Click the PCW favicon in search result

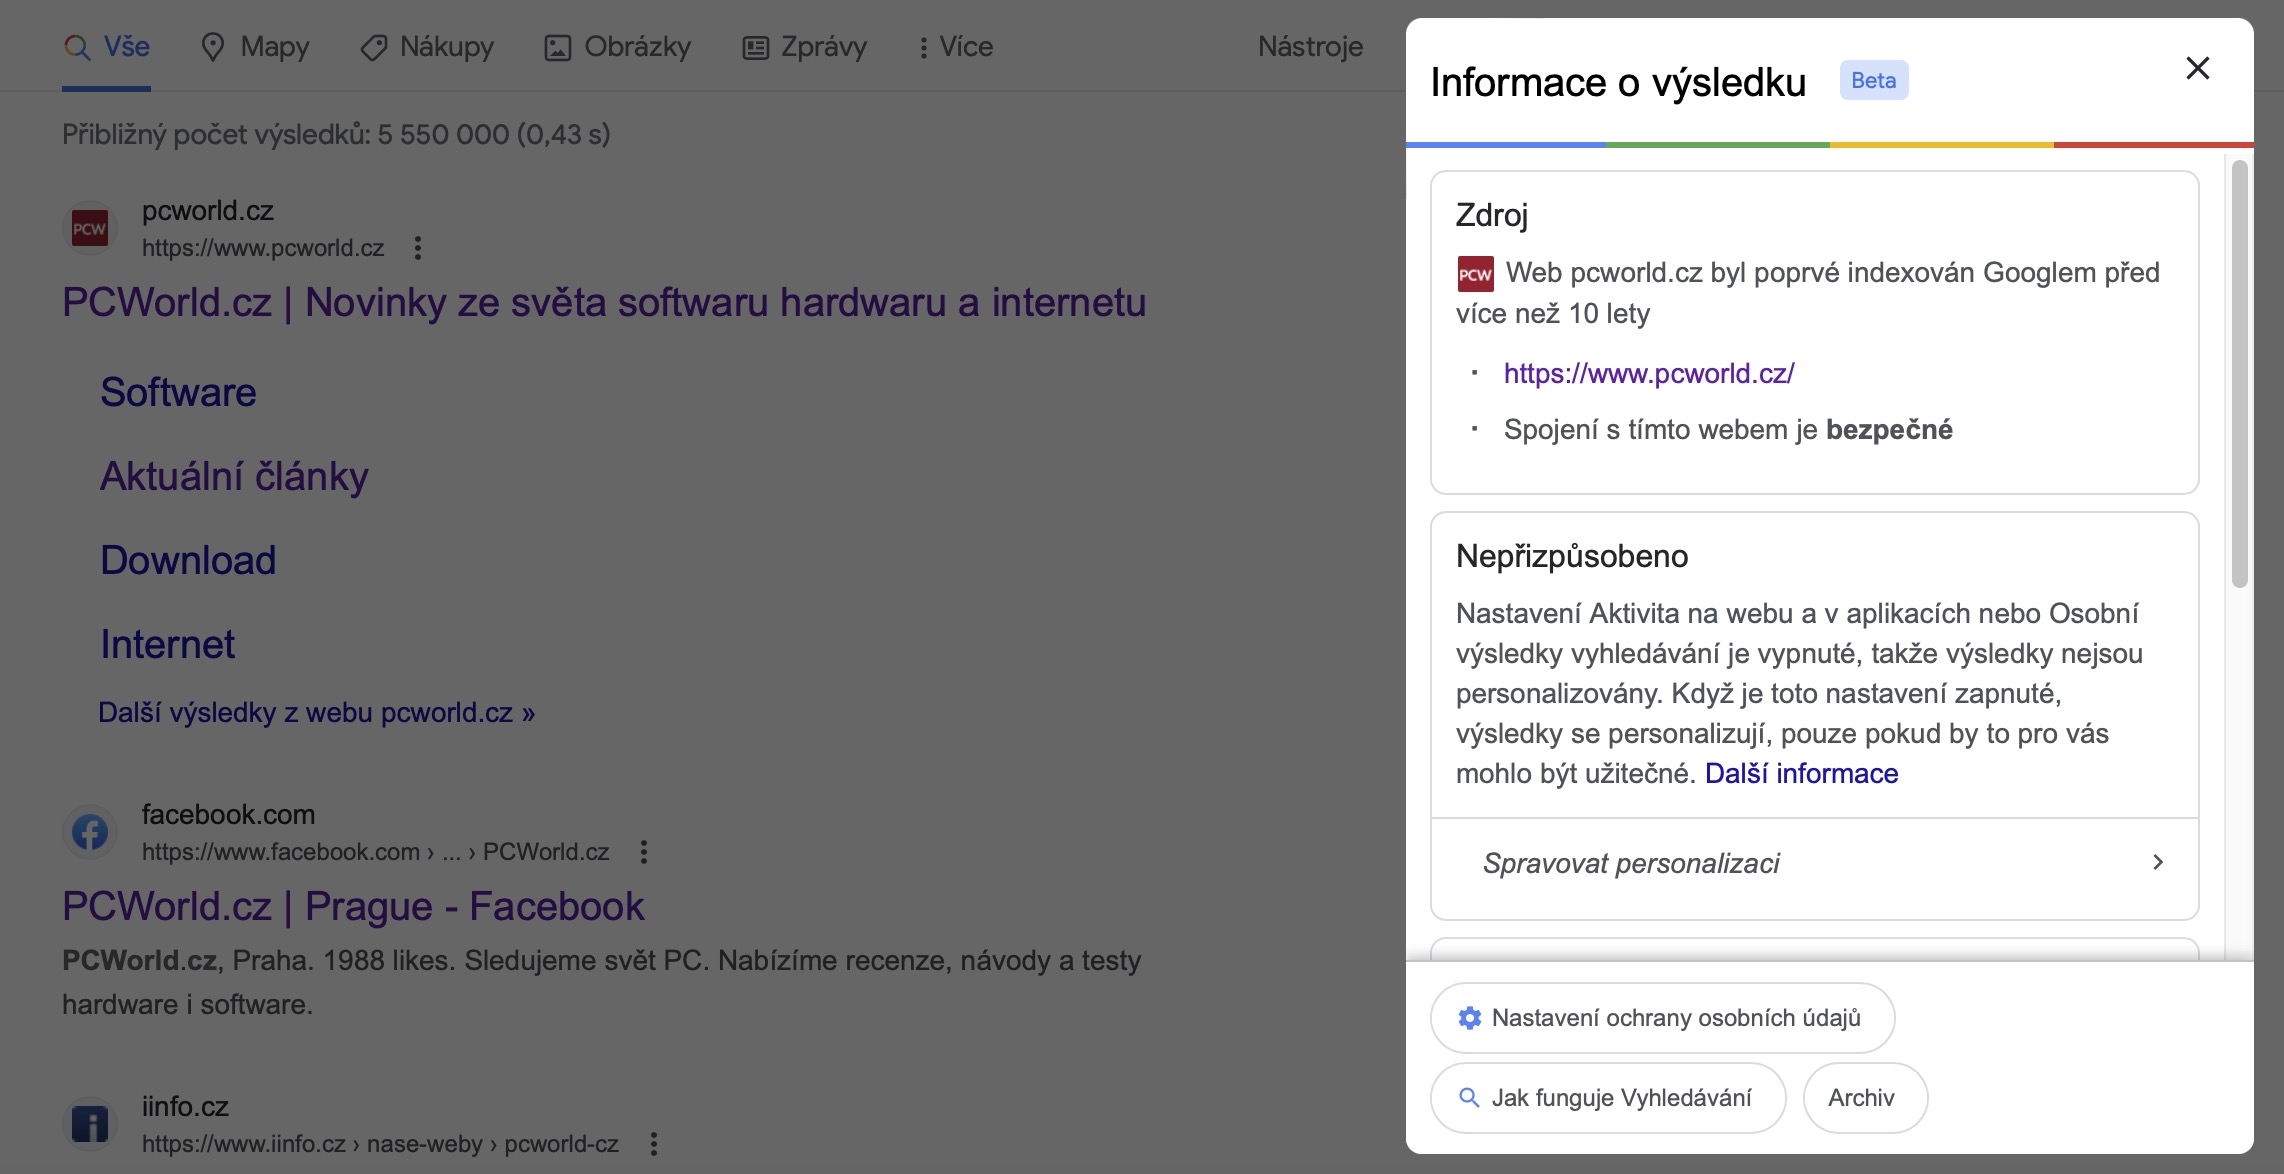point(90,229)
